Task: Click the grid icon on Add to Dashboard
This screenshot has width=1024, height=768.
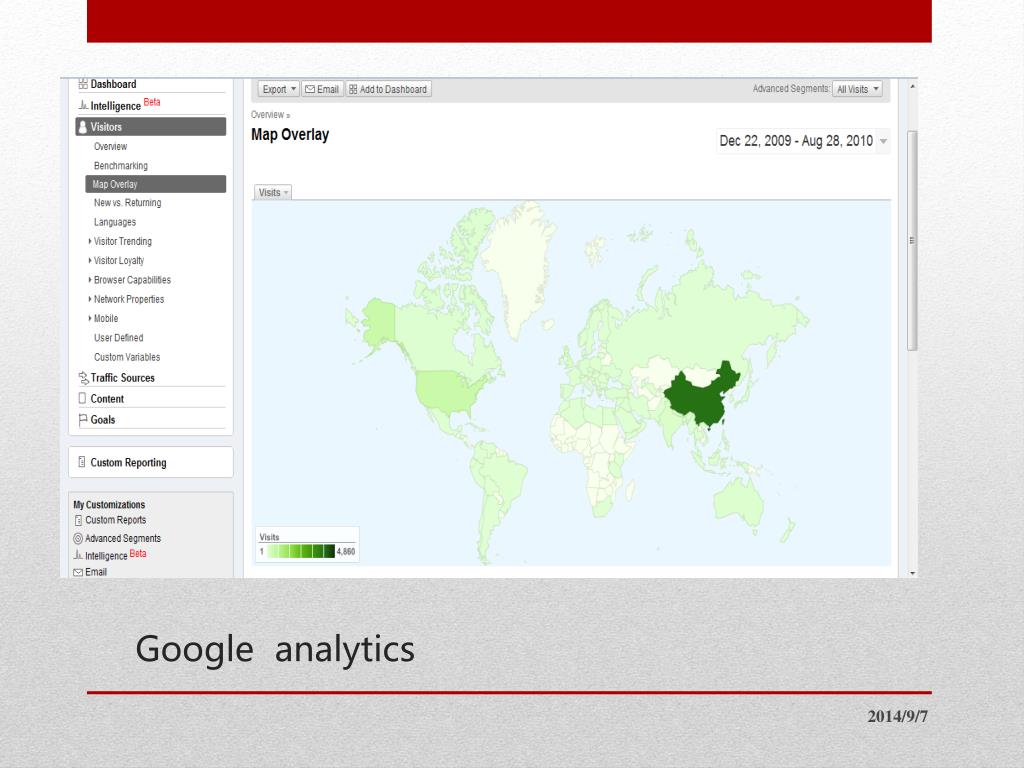Action: pos(353,89)
